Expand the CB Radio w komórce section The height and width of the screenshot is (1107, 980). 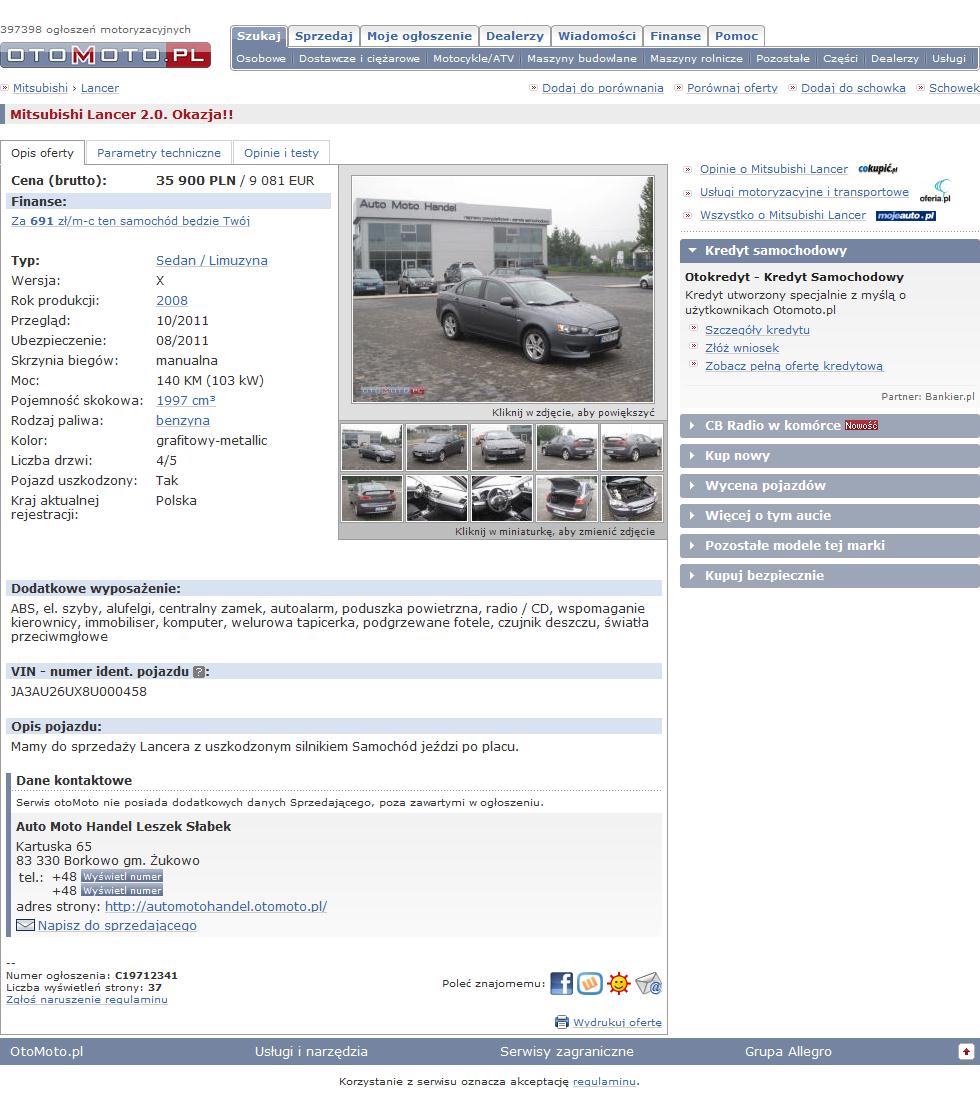point(830,426)
